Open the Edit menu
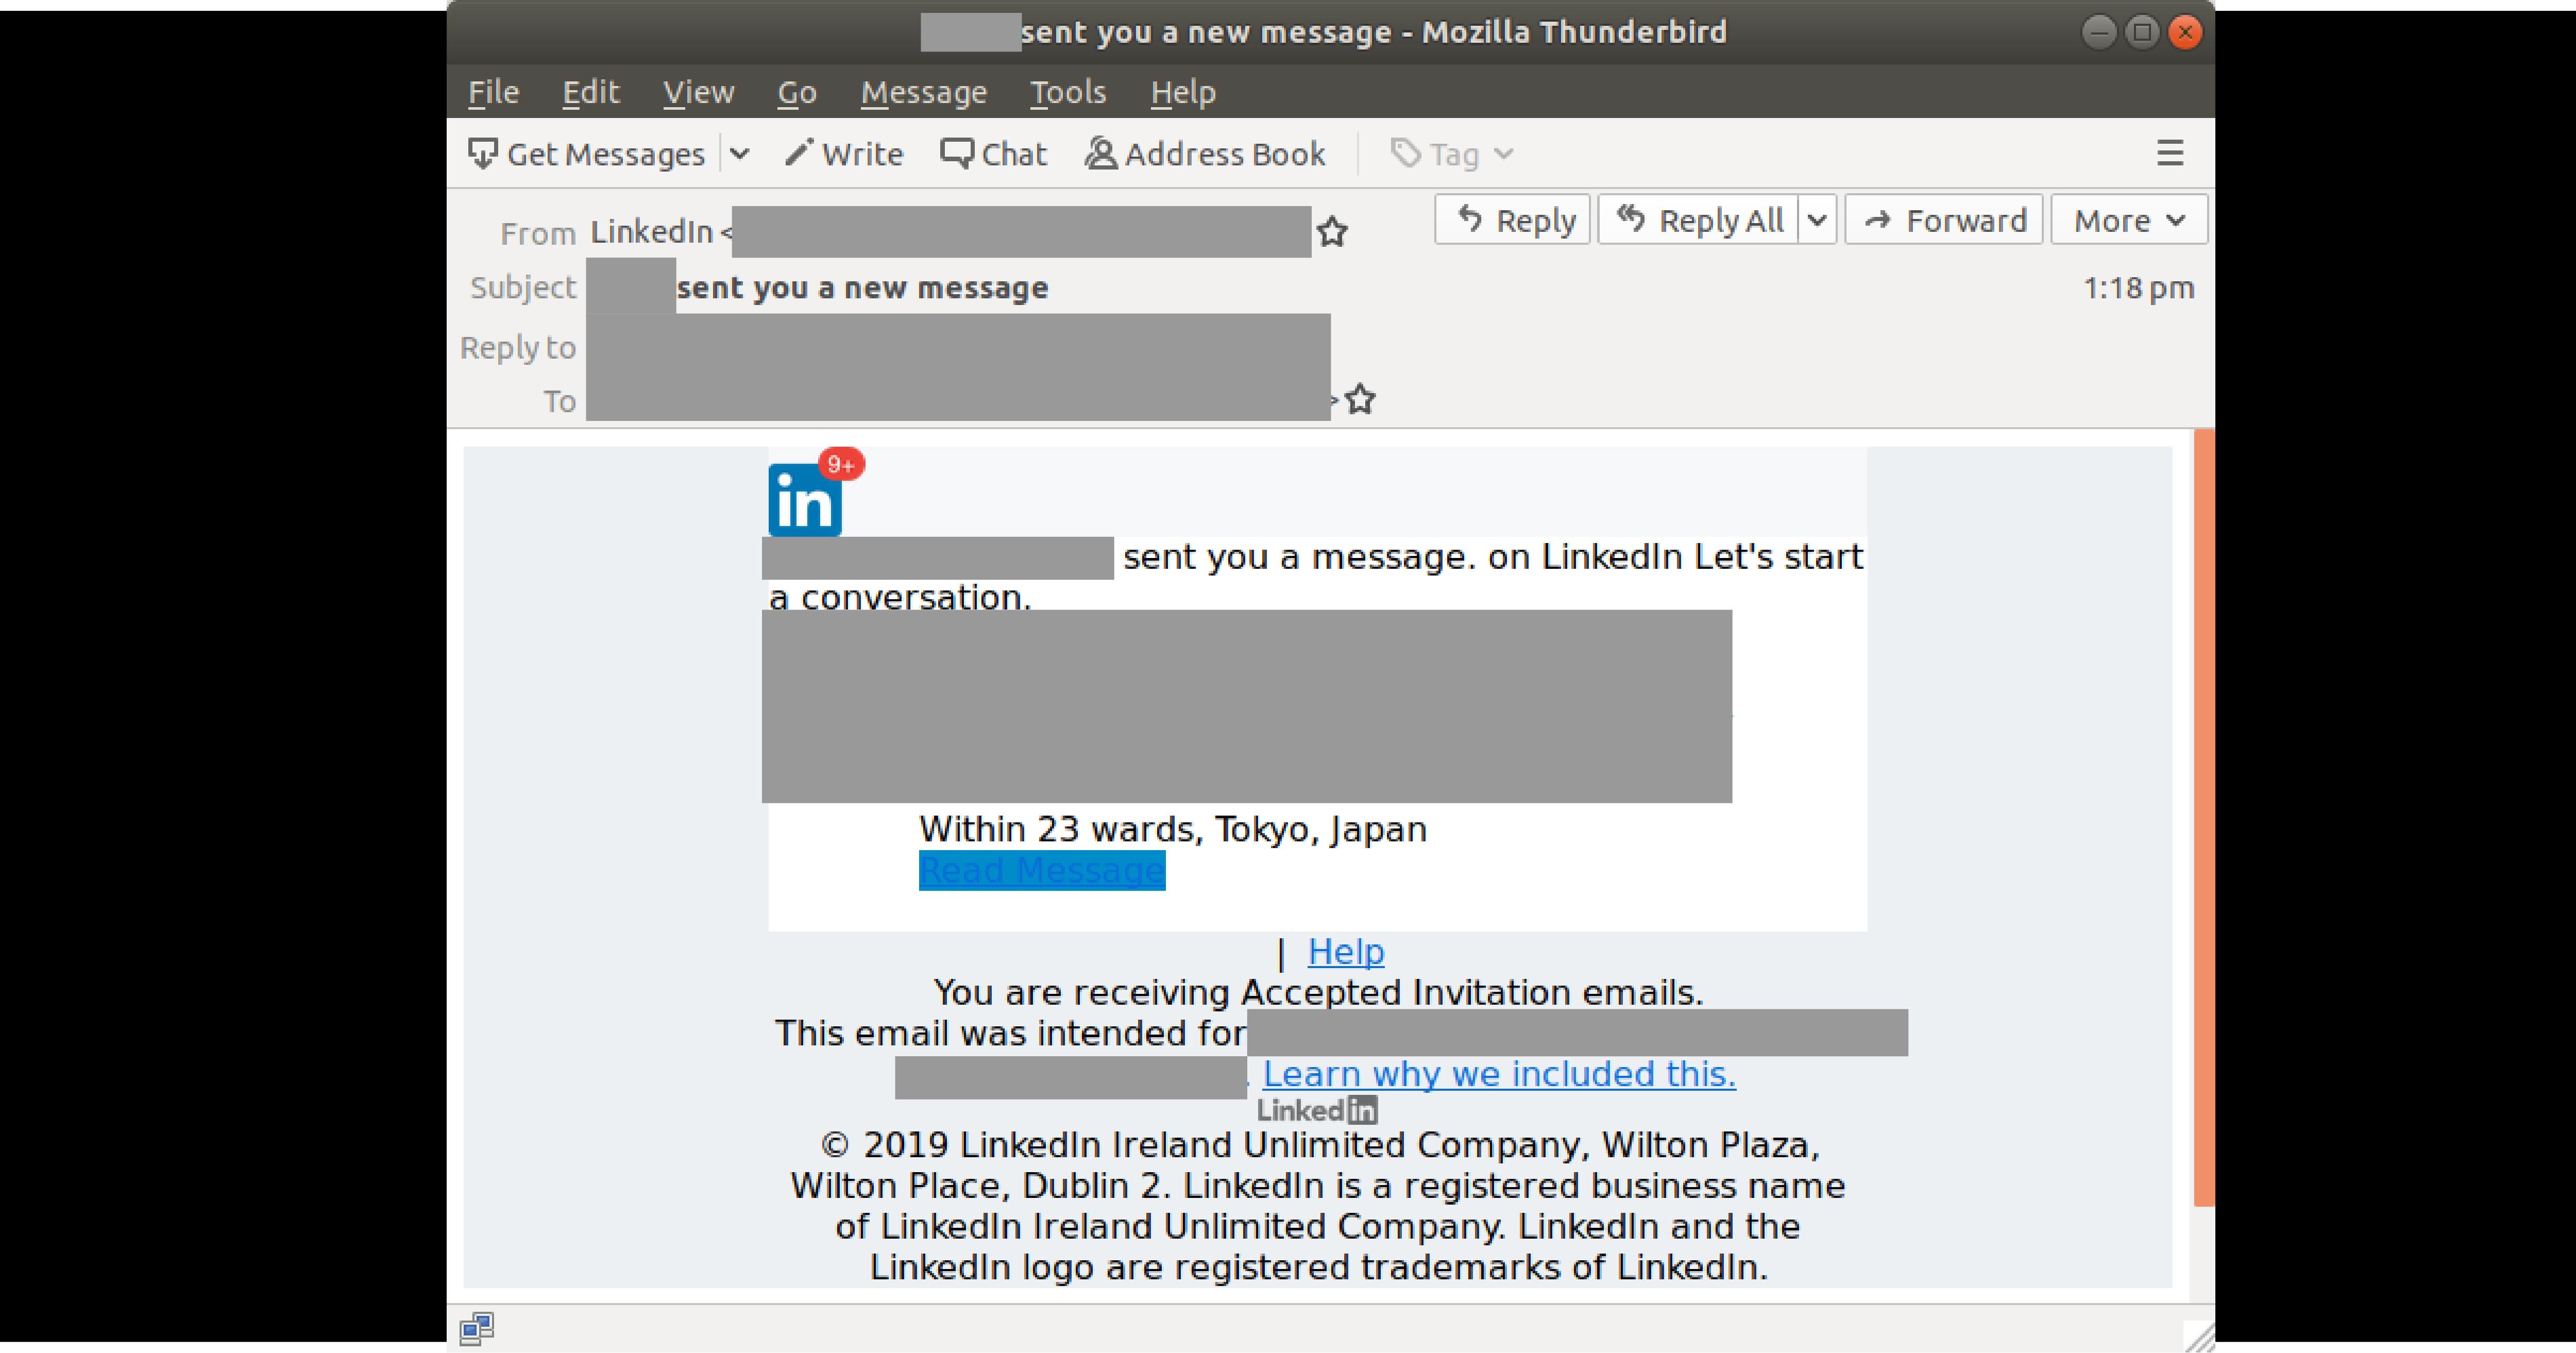The height and width of the screenshot is (1353, 2576). (x=590, y=92)
